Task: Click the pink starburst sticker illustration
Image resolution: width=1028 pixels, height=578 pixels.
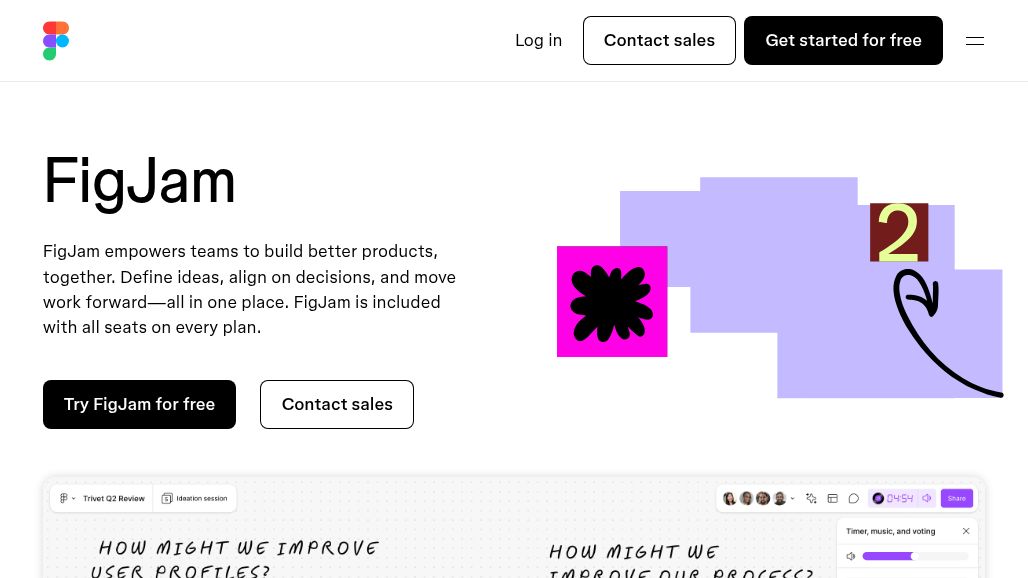Action: pos(612,301)
